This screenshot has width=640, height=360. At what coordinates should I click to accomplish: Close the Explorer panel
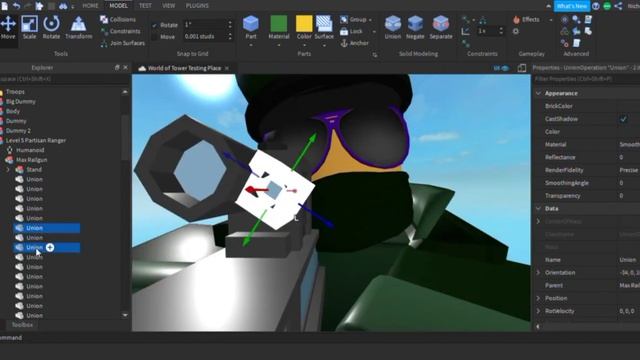126,68
